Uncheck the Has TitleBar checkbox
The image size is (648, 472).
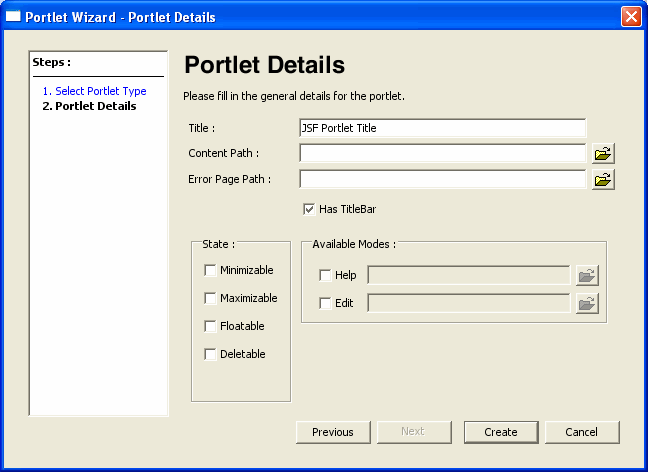click(309, 209)
